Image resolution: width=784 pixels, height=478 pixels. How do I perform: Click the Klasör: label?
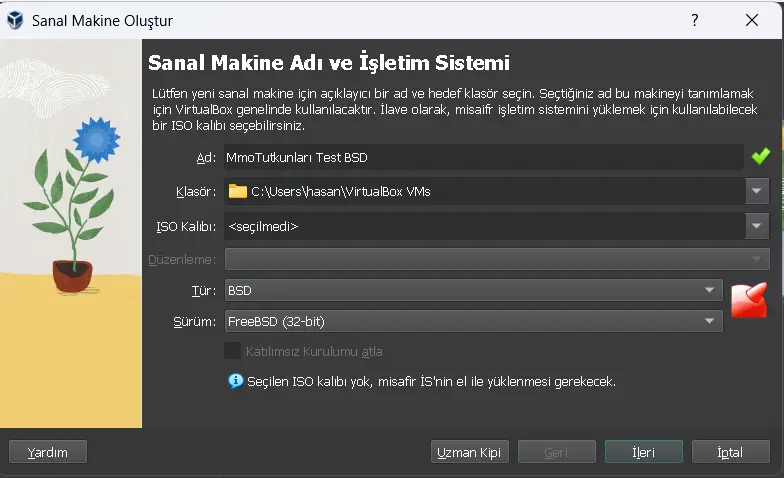coord(196,192)
